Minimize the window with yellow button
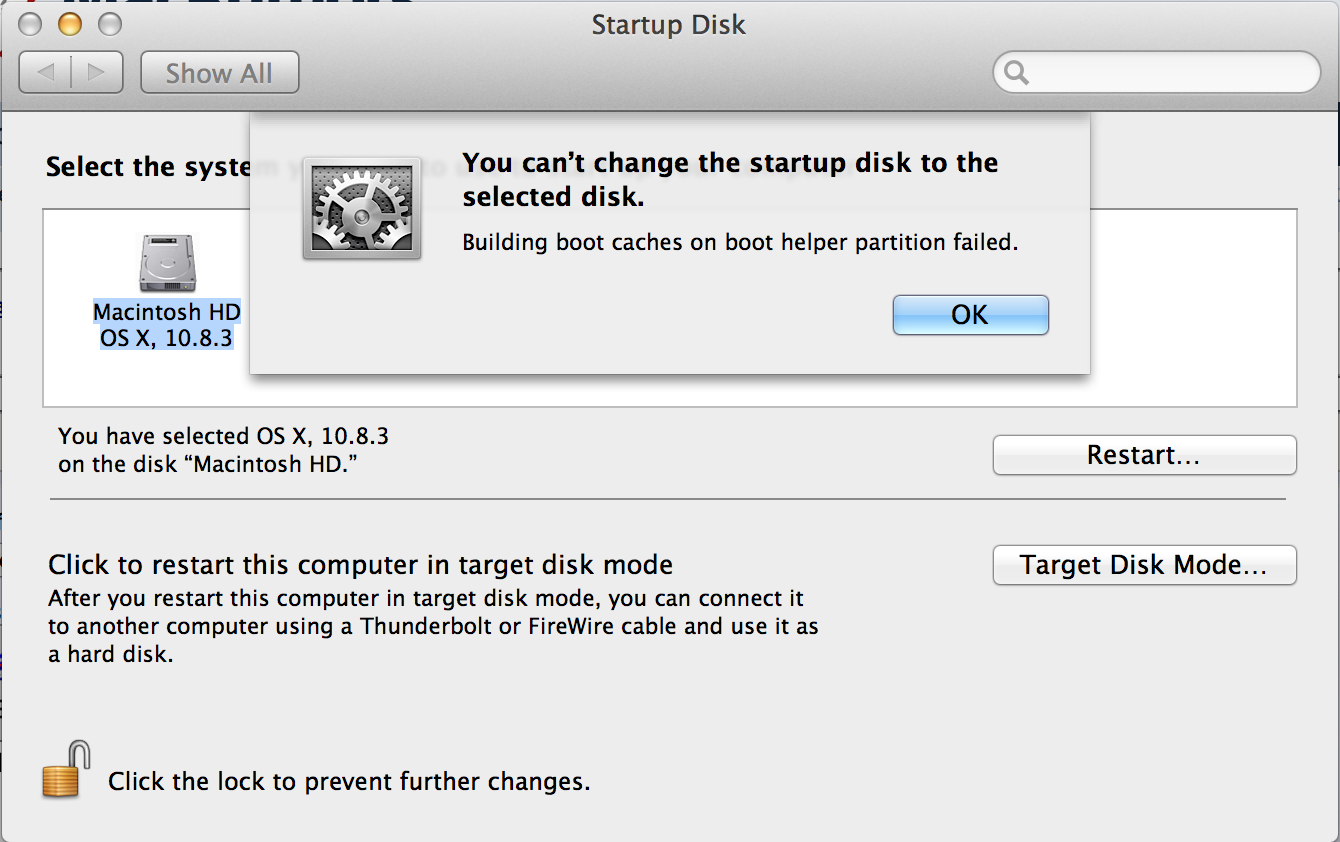This screenshot has width=1340, height=842. (69, 24)
